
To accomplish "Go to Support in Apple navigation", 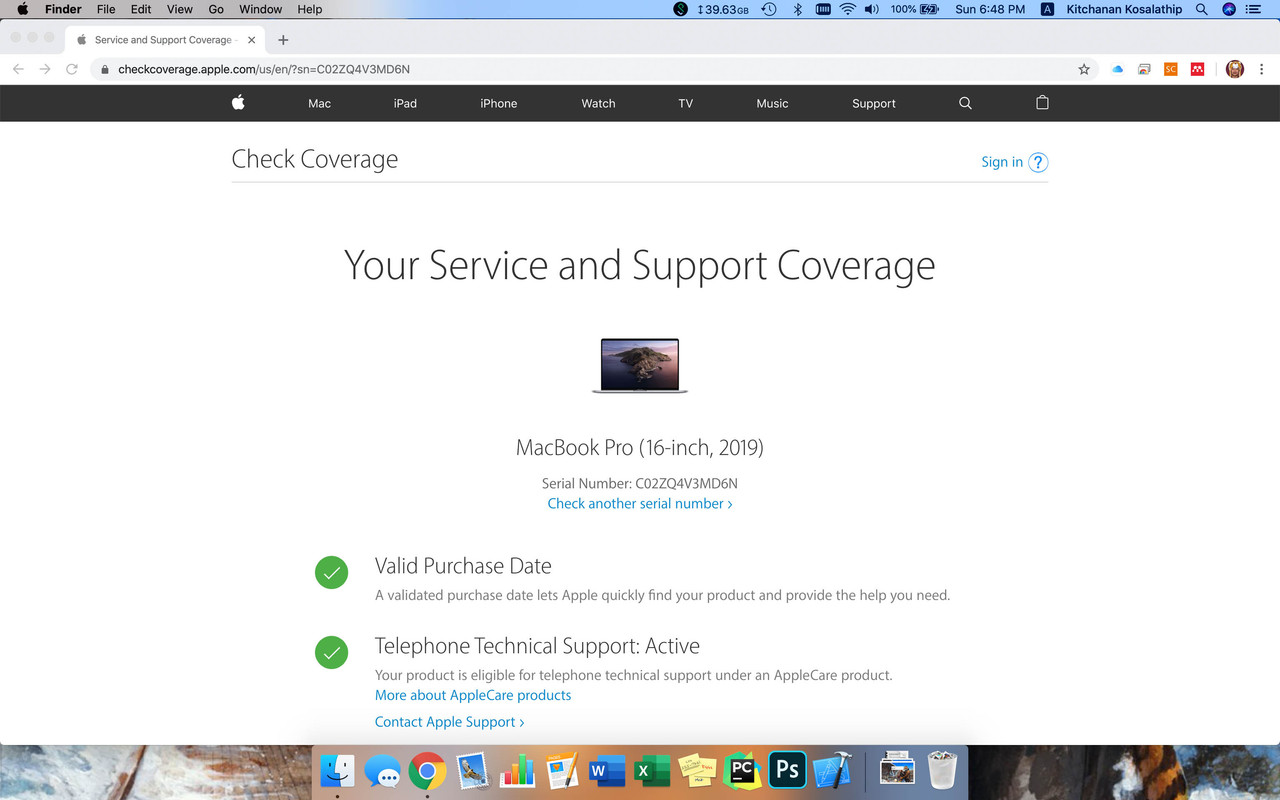I will coord(874,103).
